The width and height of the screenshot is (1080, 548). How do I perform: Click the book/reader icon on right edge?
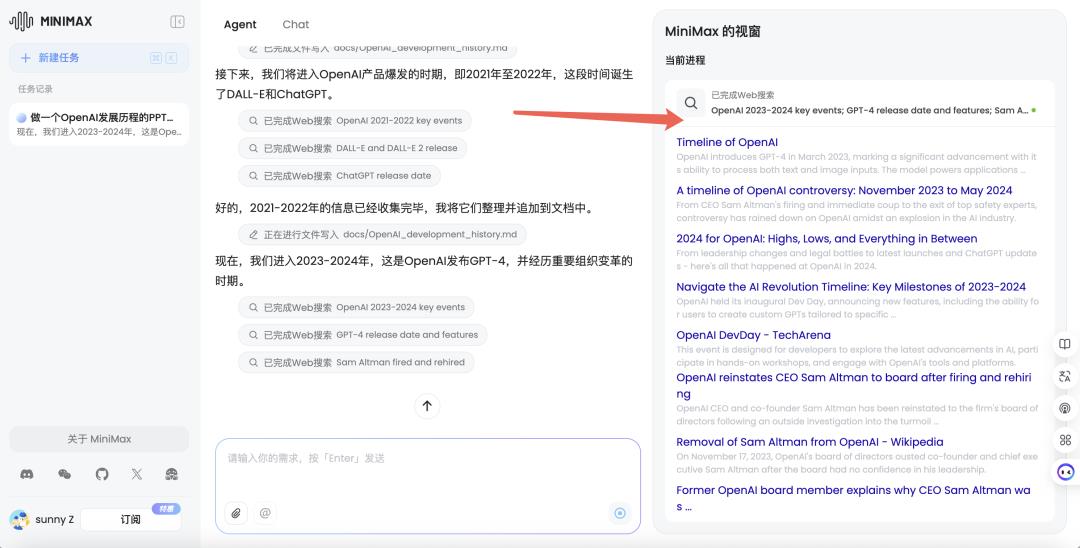(x=1065, y=344)
